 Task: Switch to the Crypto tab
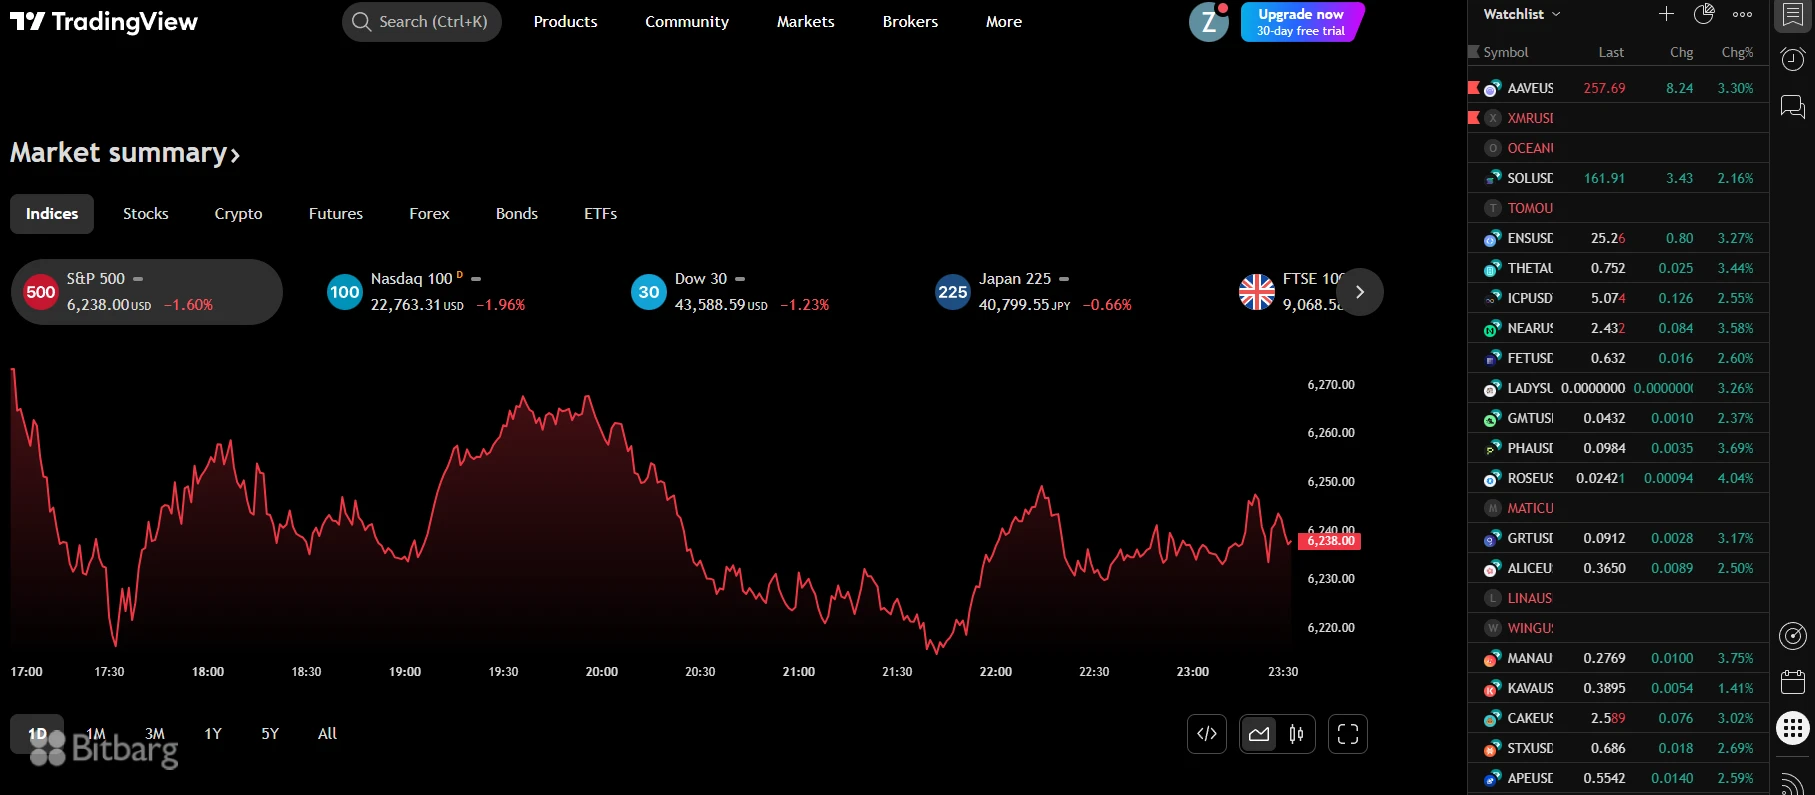[x=238, y=214]
